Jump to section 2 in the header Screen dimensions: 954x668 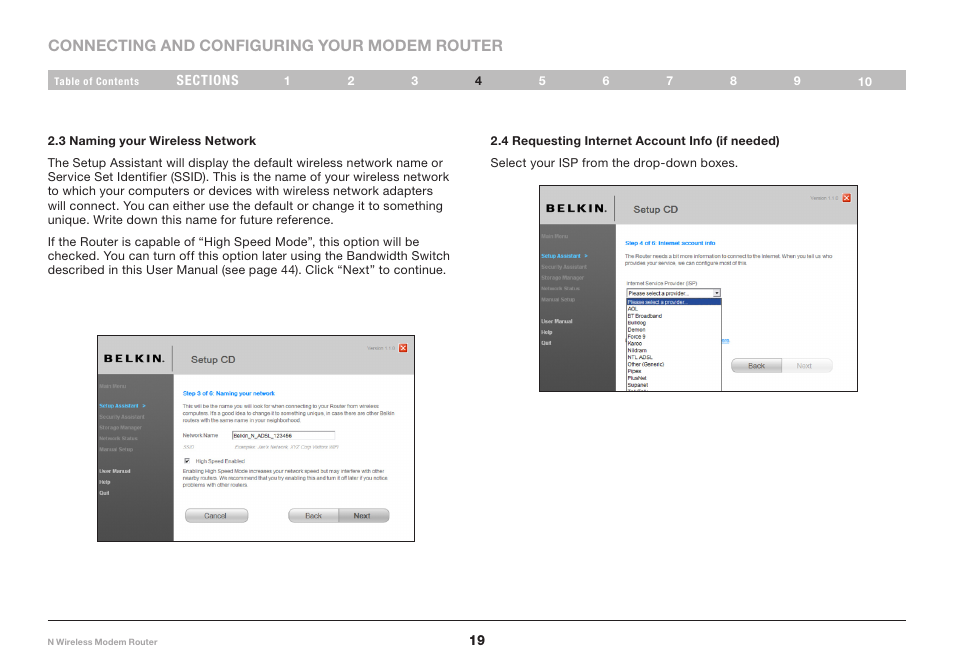tap(351, 81)
